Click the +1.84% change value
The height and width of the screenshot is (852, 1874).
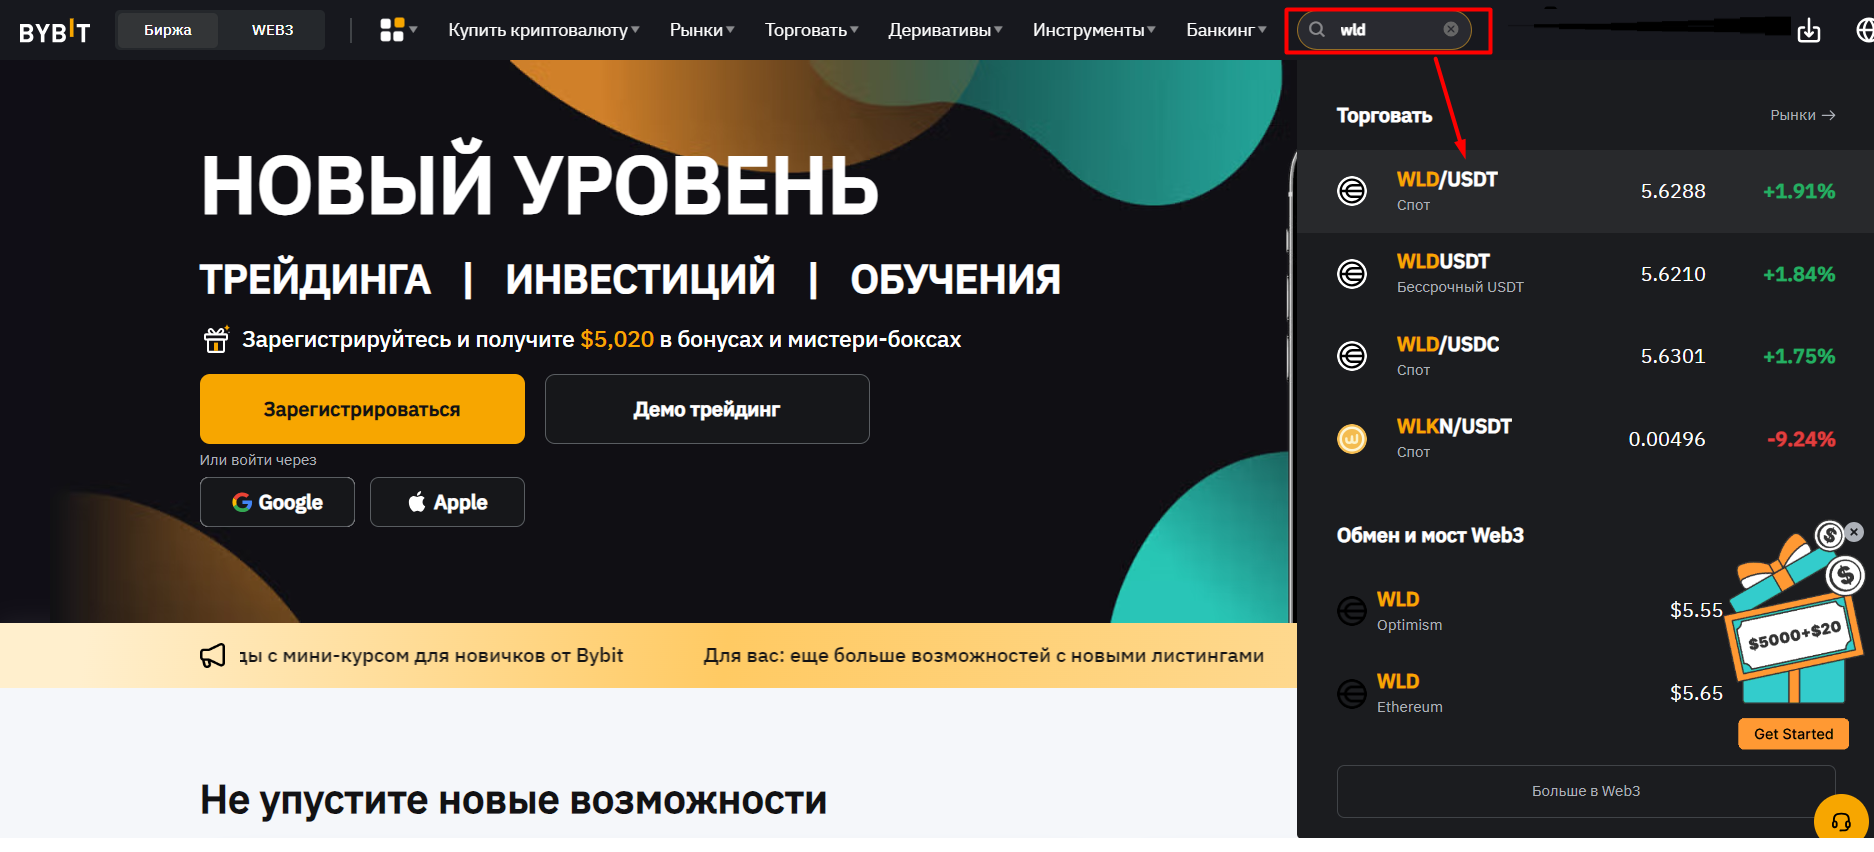1799,274
